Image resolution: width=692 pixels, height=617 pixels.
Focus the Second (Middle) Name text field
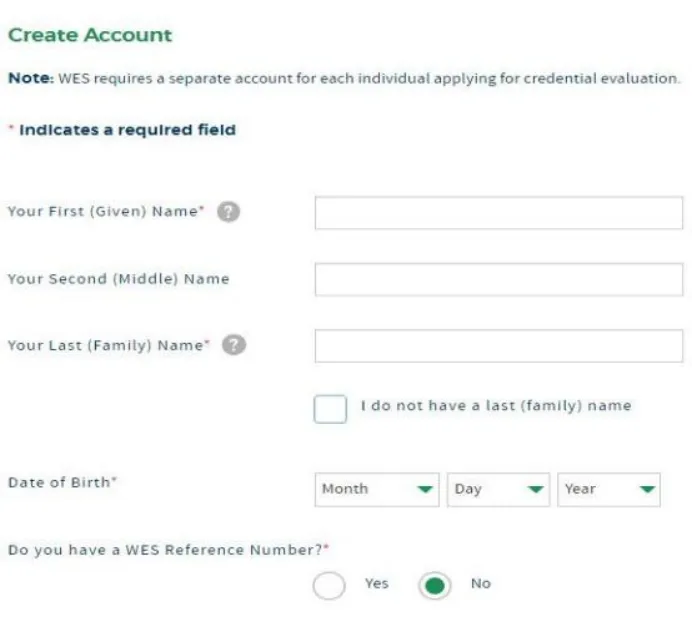[499, 279]
